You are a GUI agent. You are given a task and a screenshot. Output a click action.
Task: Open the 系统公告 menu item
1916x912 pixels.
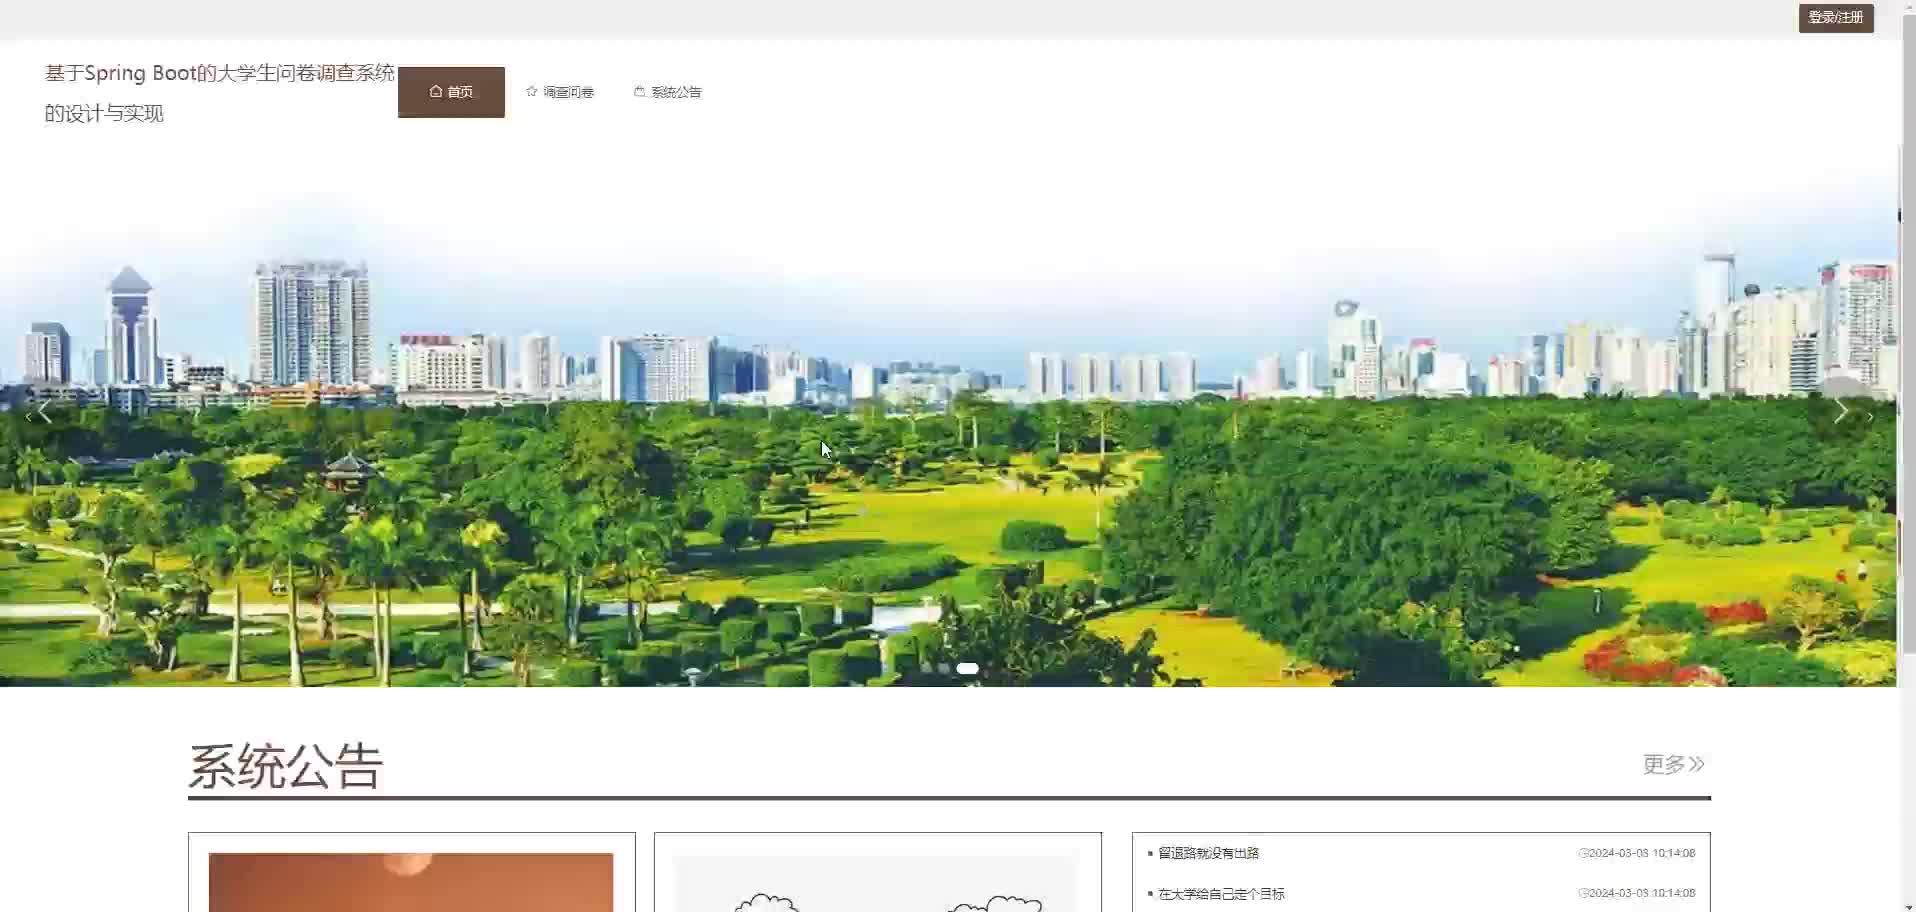(x=668, y=92)
